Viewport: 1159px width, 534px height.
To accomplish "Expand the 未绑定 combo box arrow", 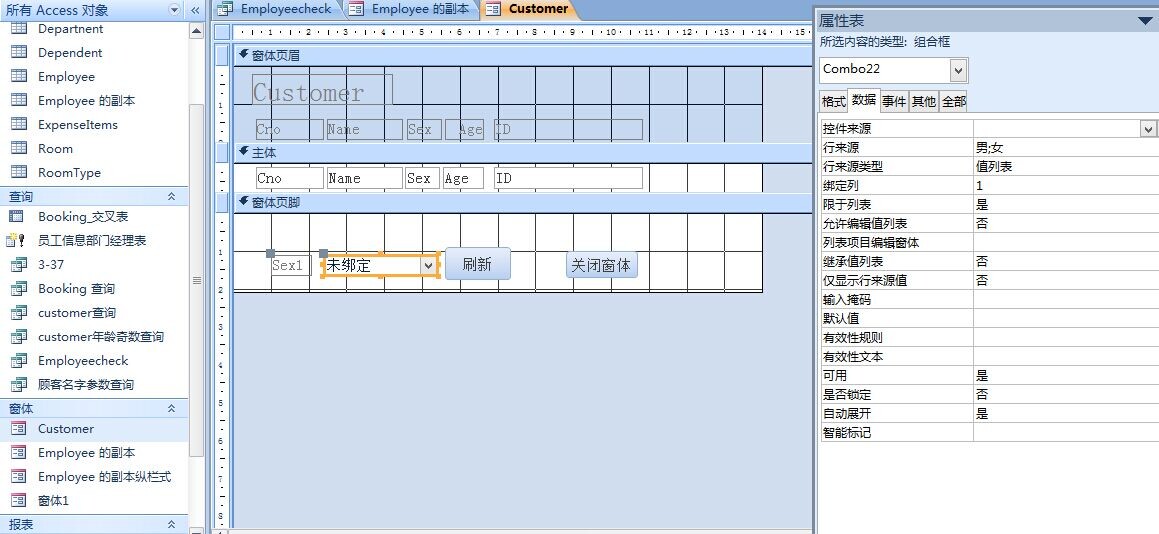I will pyautogui.click(x=429, y=266).
